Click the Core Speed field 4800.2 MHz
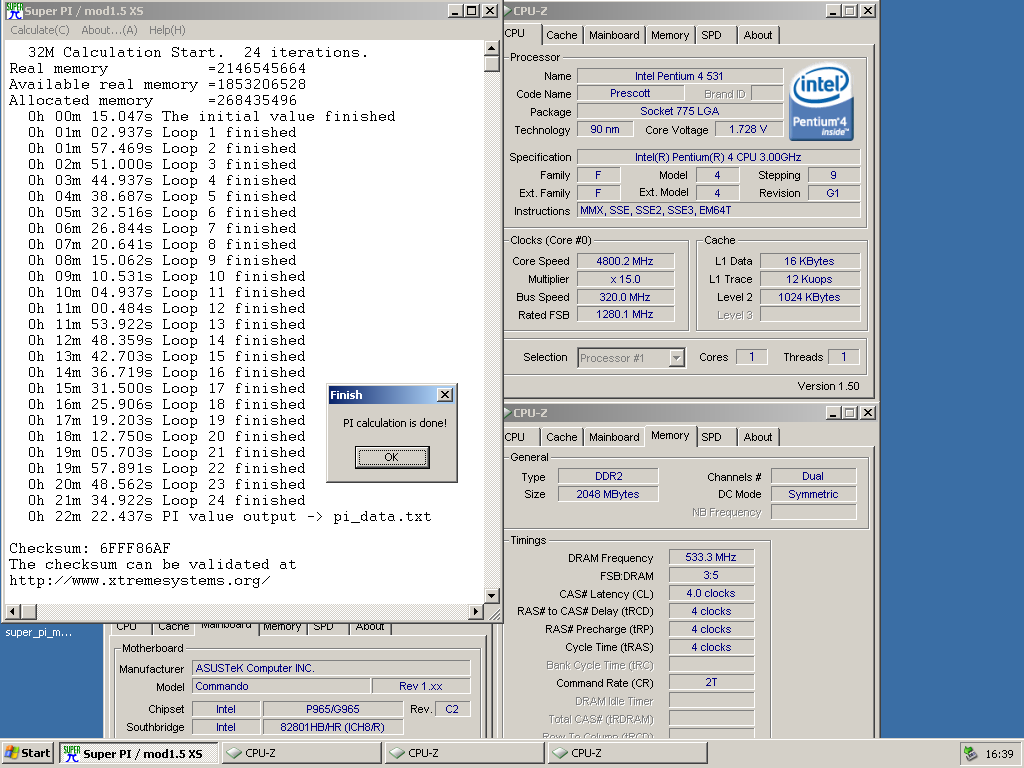This screenshot has width=1024, height=768. click(x=624, y=261)
